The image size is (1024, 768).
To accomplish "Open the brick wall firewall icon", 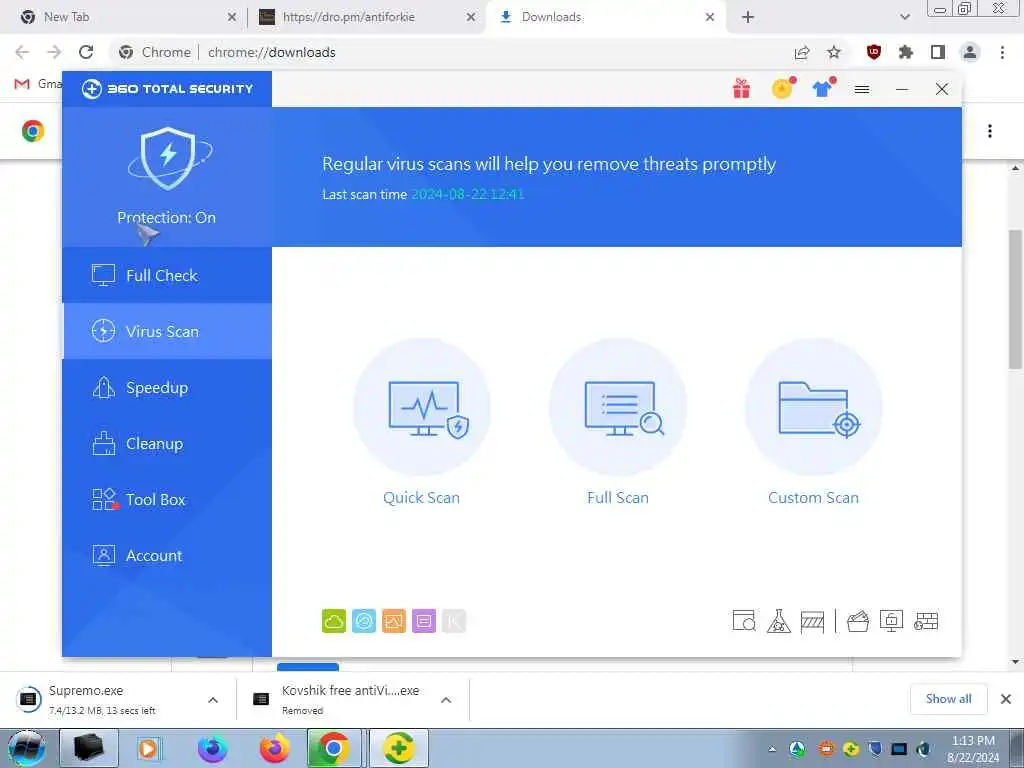I will (926, 621).
